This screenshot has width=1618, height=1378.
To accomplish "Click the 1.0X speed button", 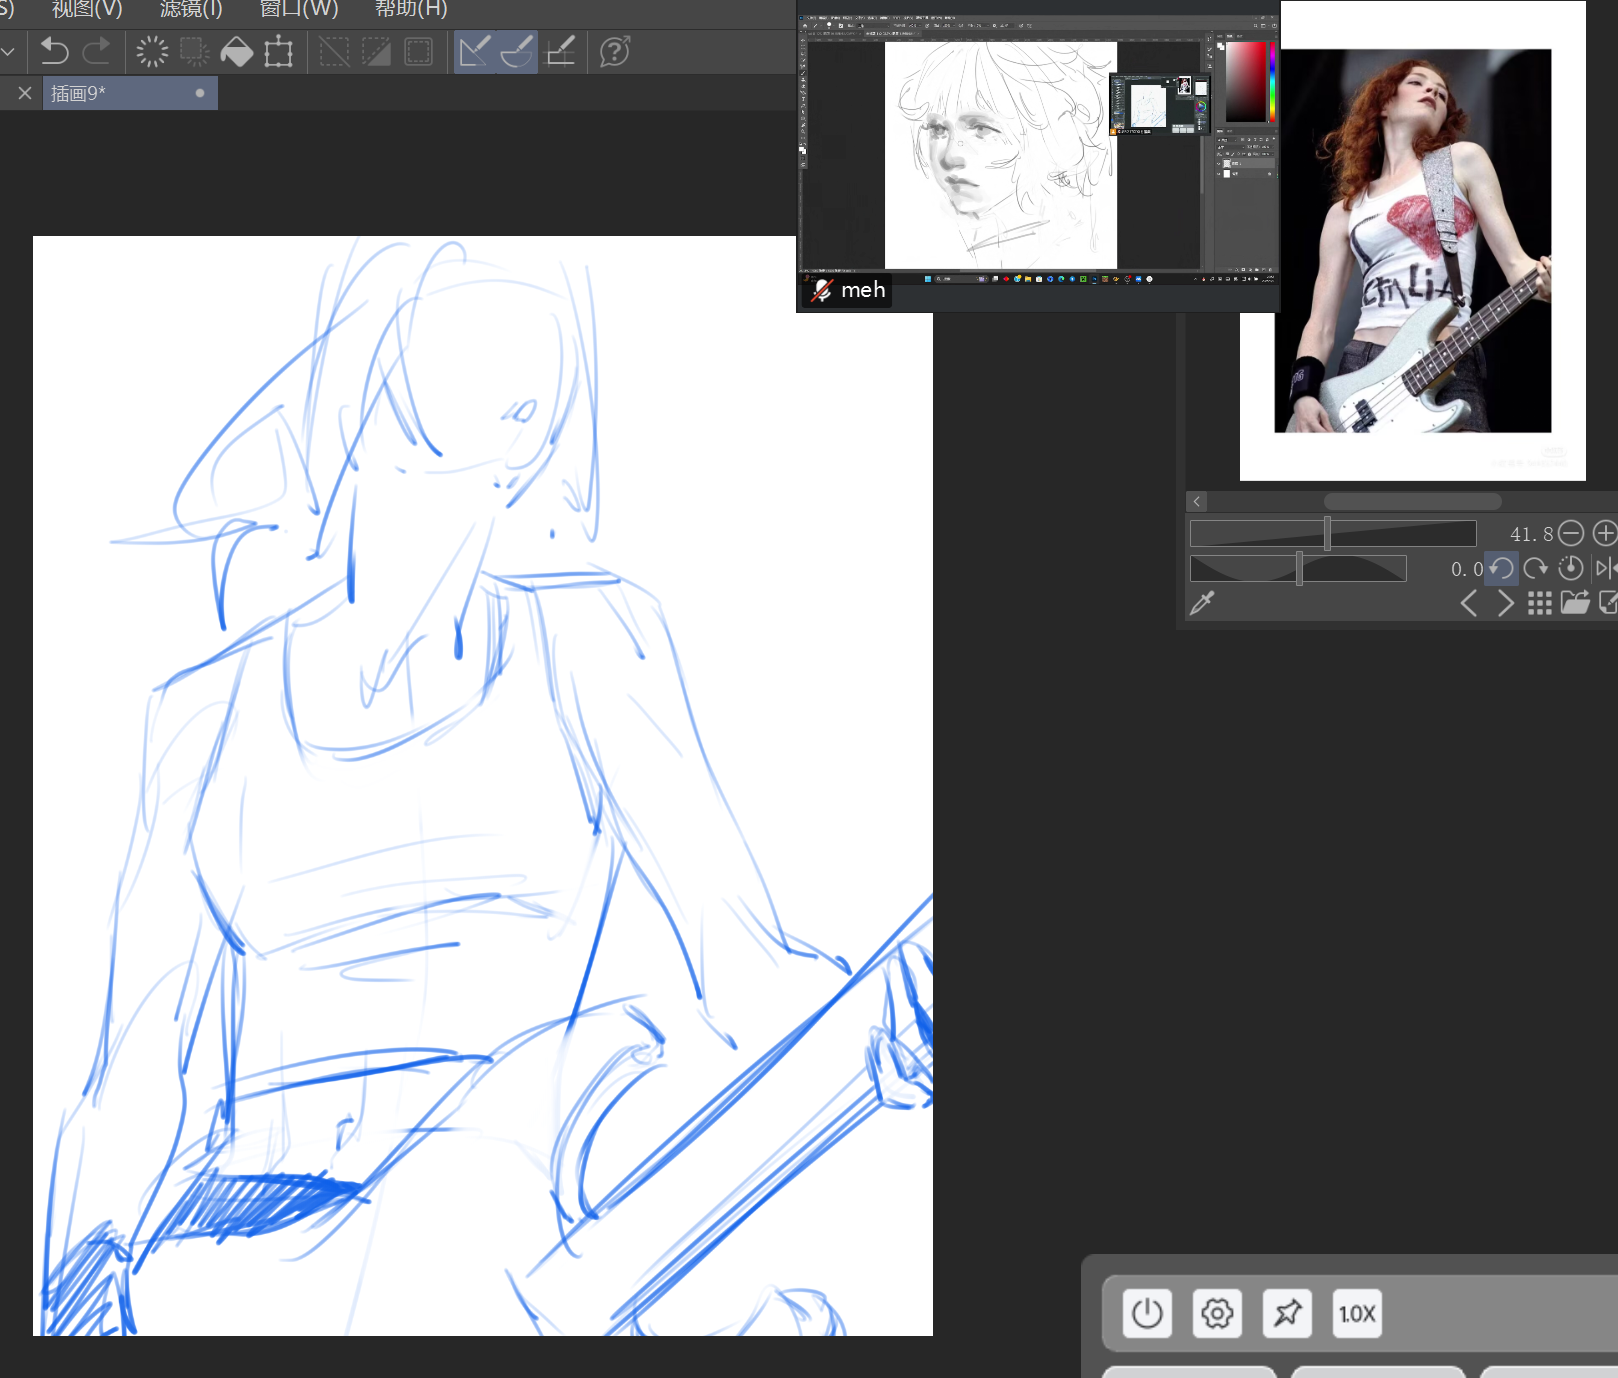I will coord(1357,1313).
